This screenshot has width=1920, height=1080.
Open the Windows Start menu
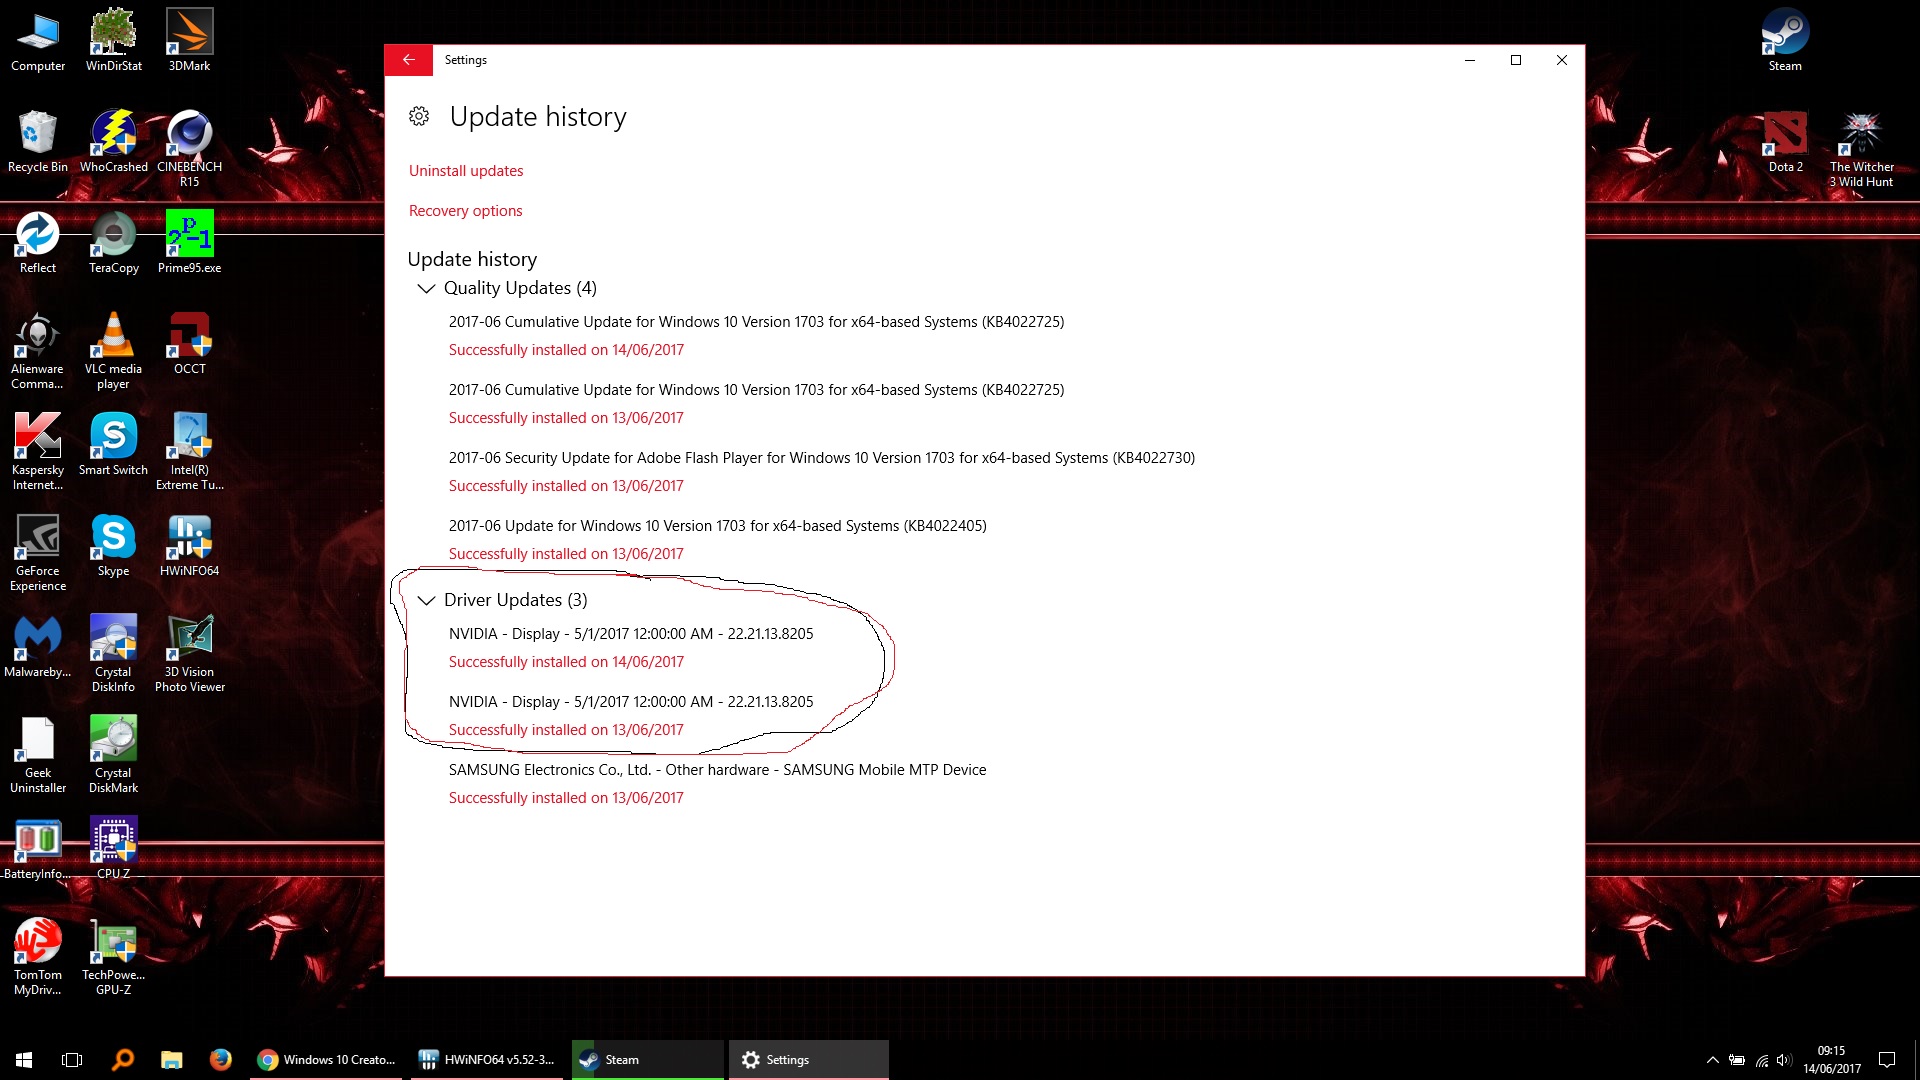[x=24, y=1060]
